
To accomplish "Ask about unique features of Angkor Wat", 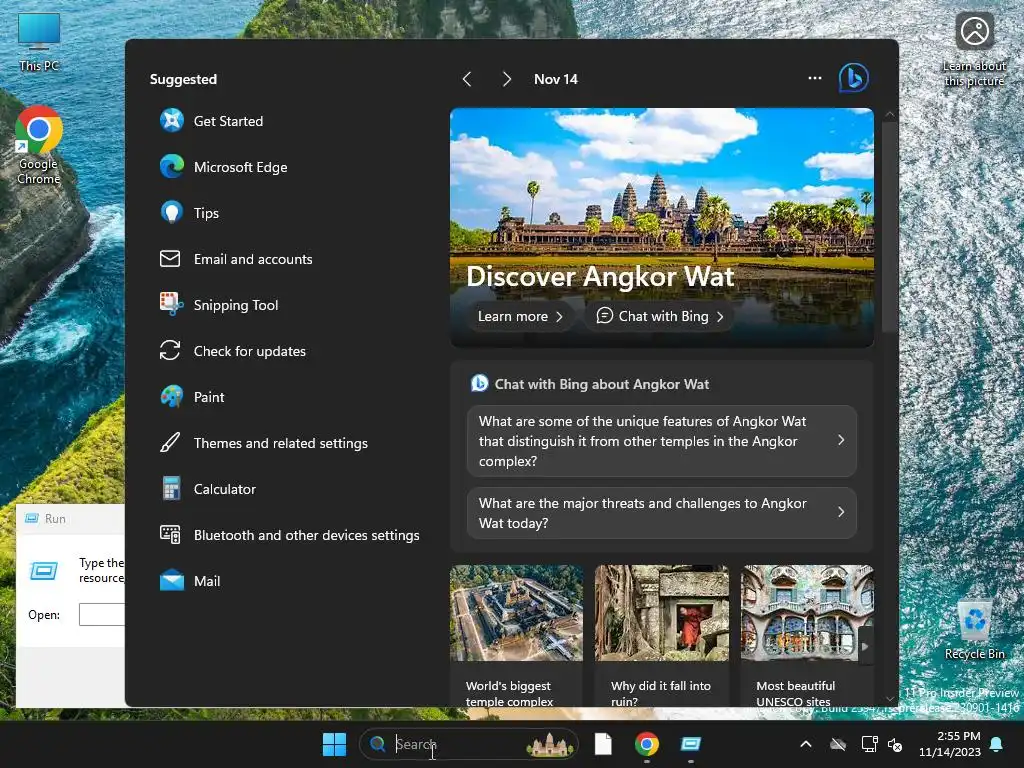I will coord(662,441).
